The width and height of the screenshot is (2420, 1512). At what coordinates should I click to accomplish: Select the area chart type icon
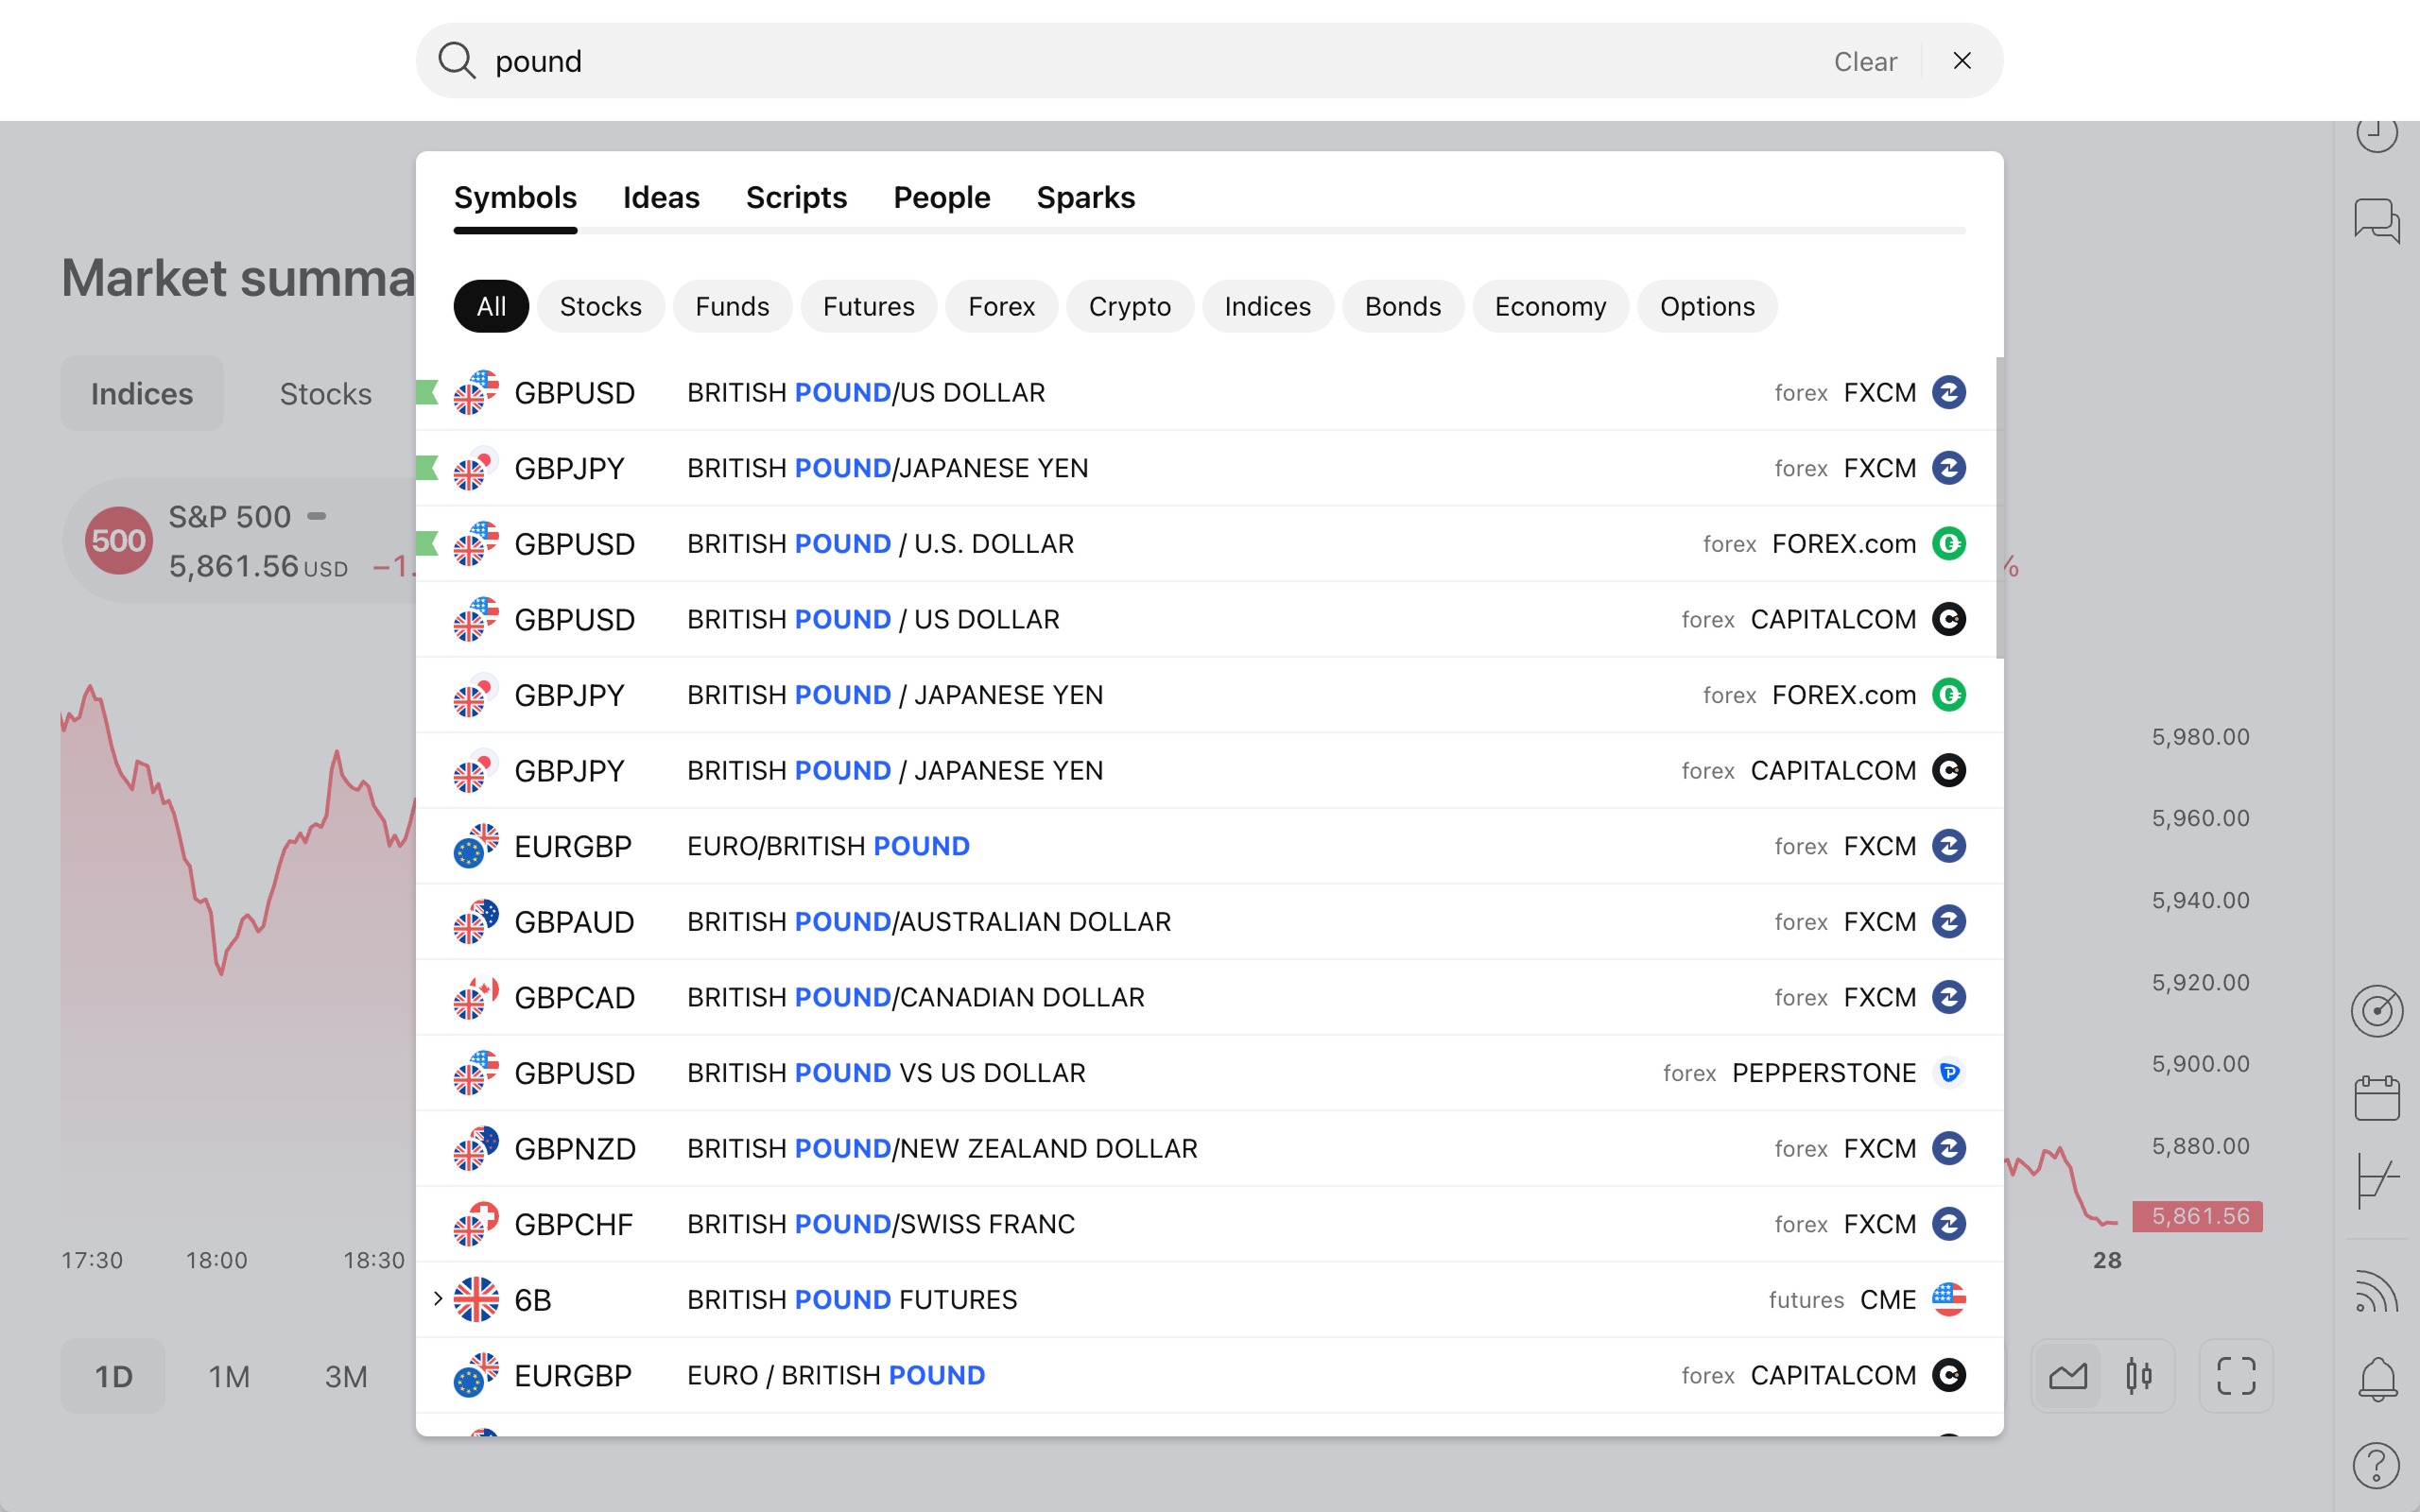click(x=2068, y=1376)
